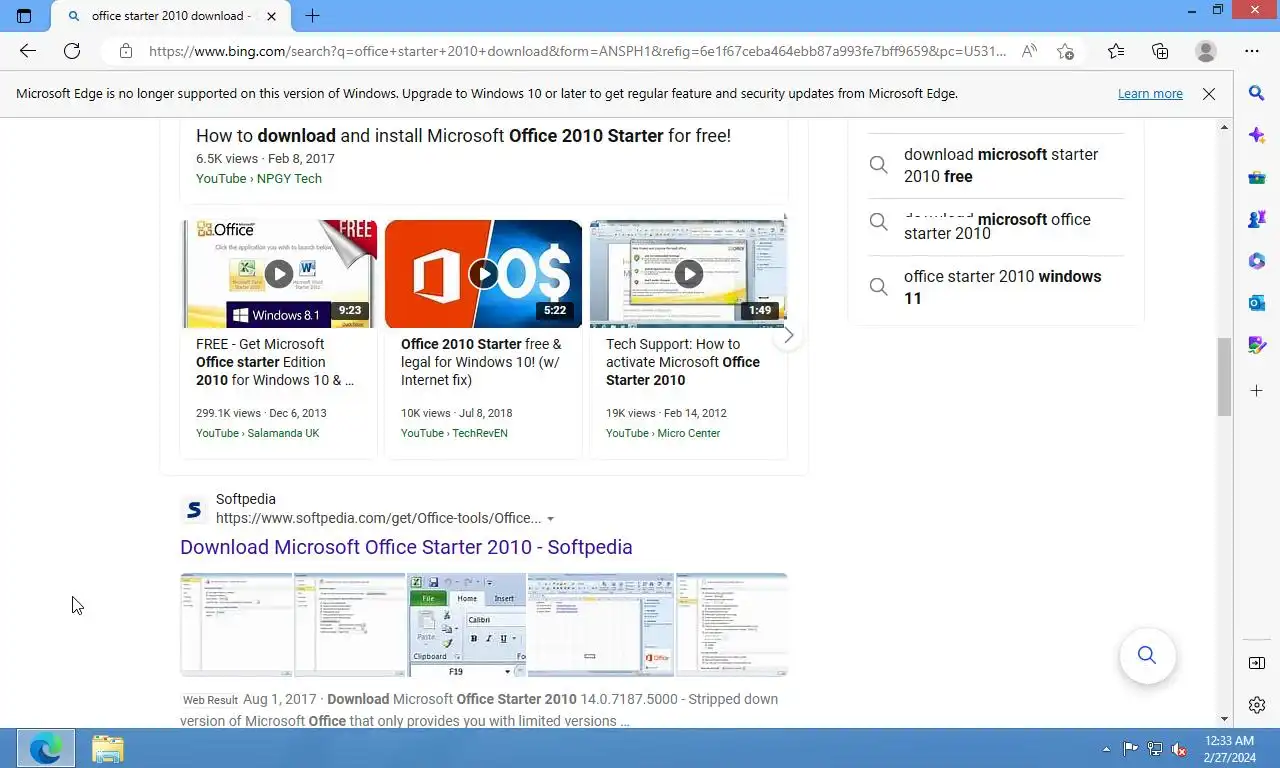Open the profile avatar icon
Screen dimensions: 1280x768
point(1206,51)
